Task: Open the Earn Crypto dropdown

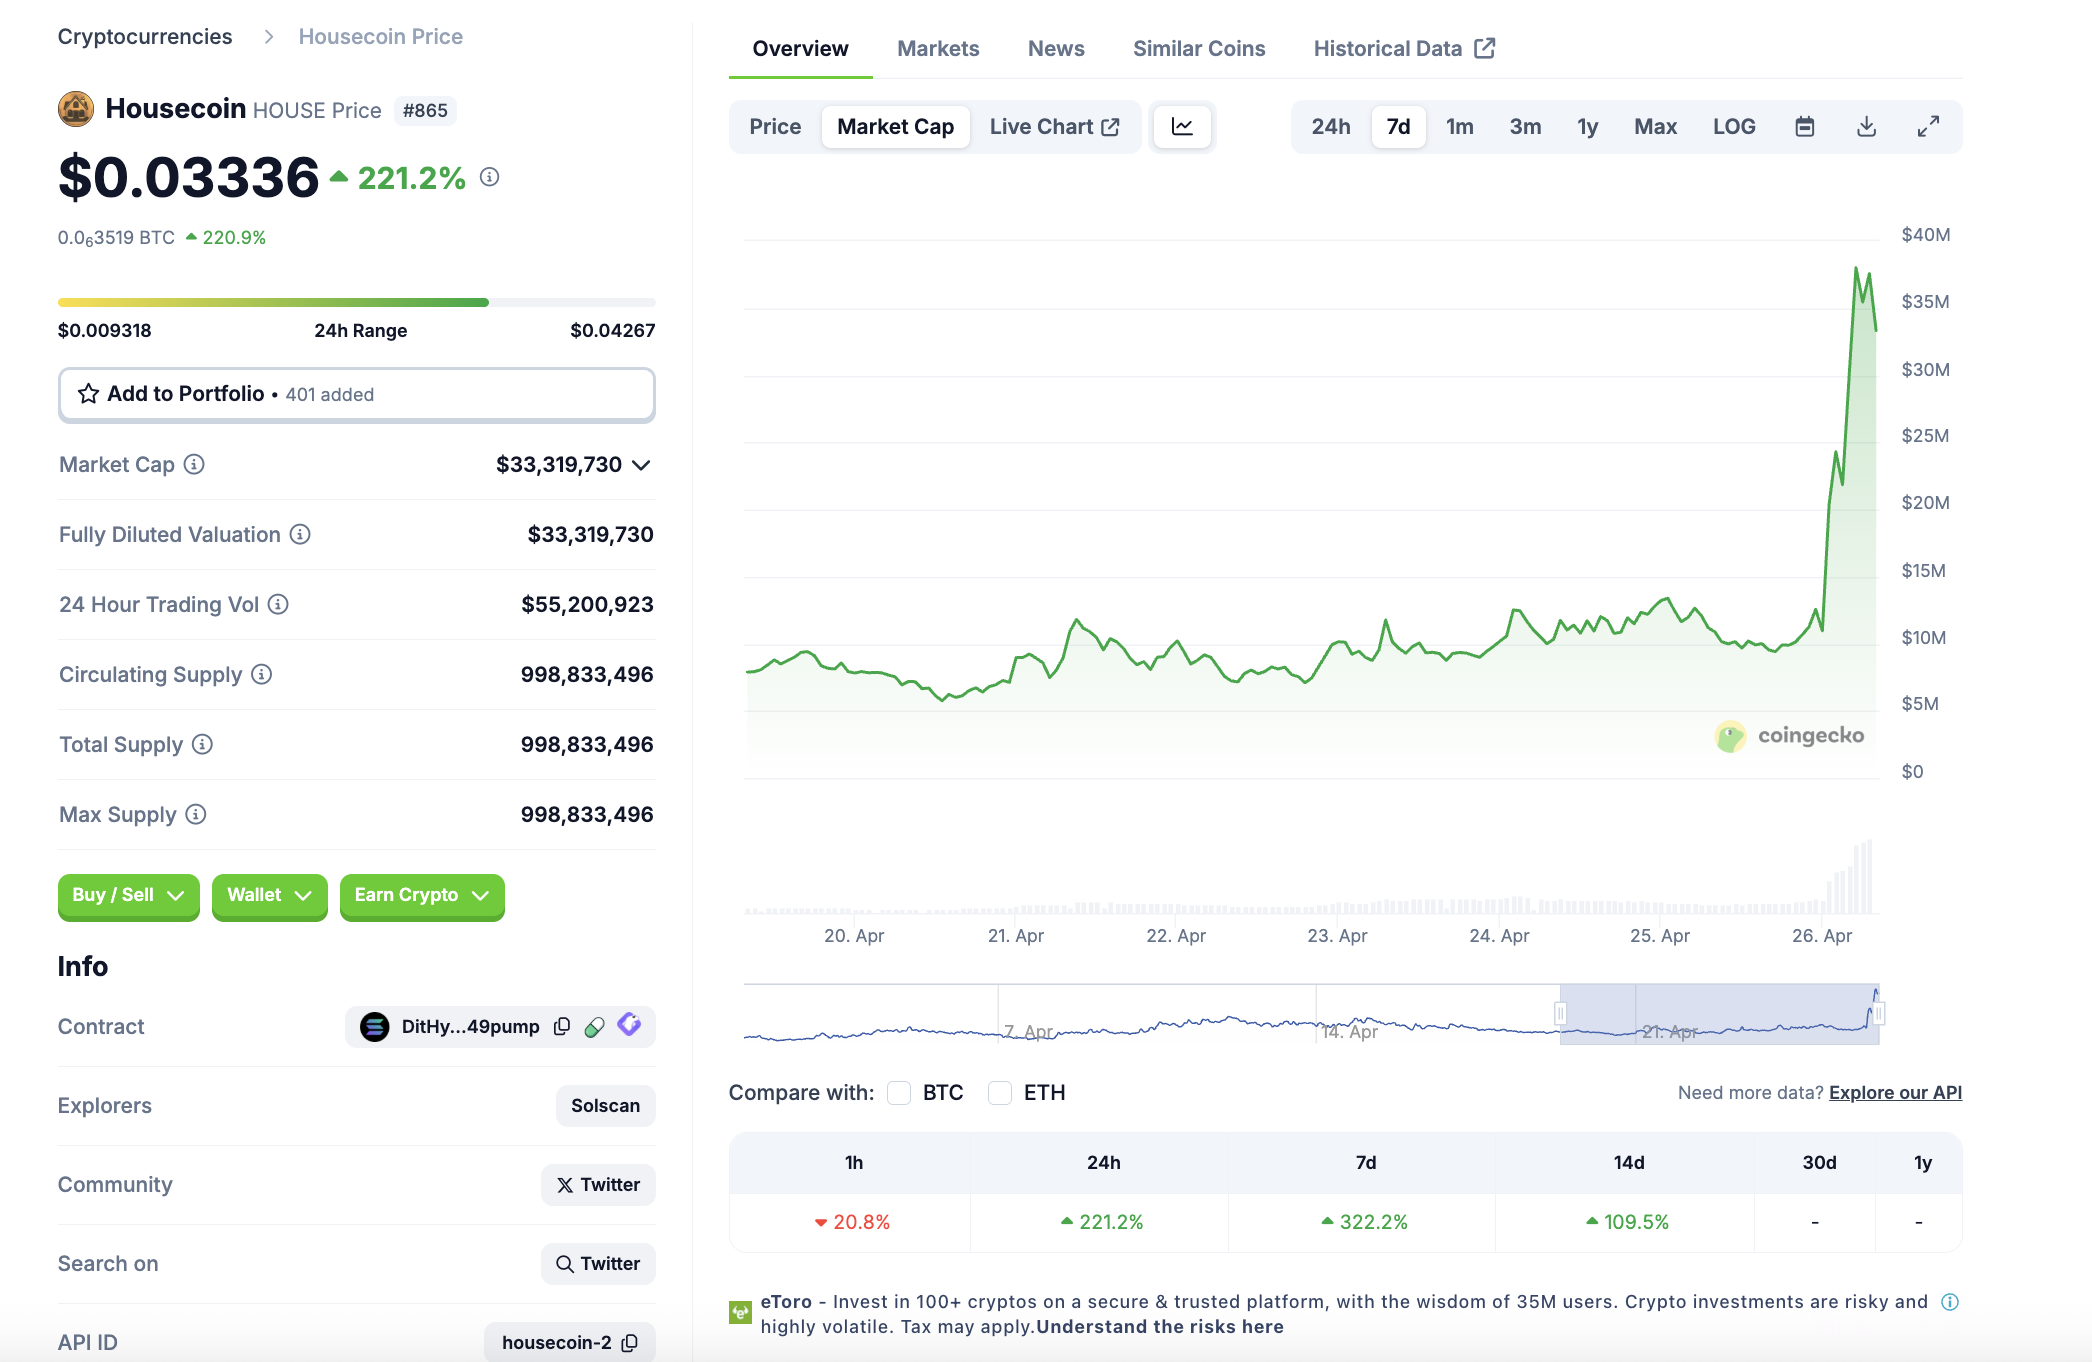Action: (x=421, y=895)
